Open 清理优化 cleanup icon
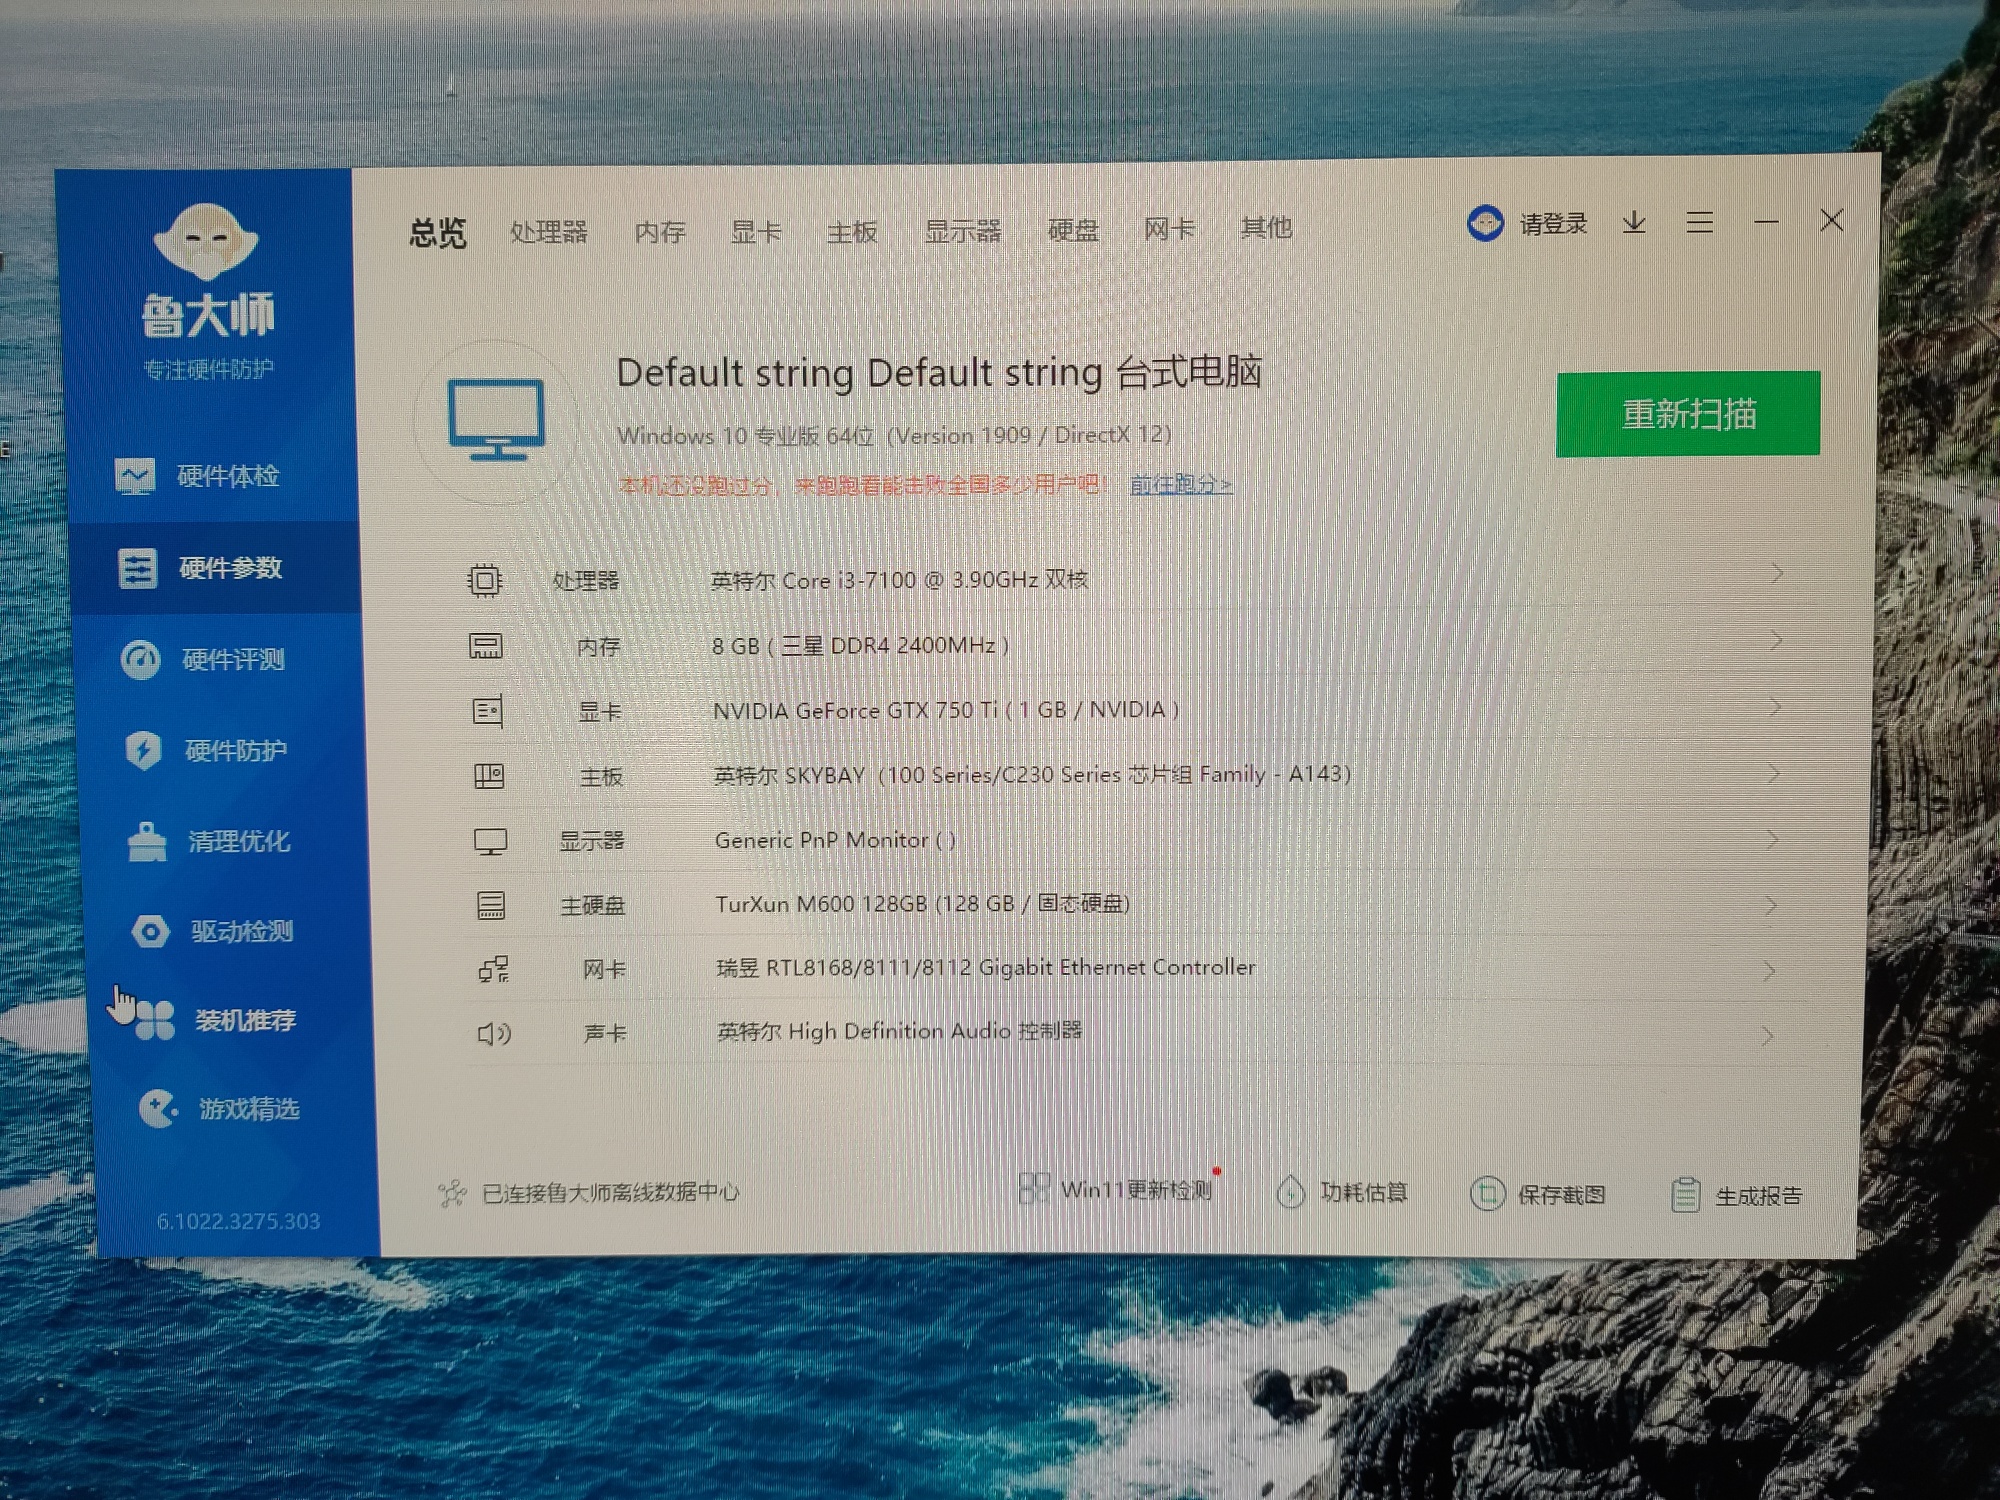 tap(147, 842)
